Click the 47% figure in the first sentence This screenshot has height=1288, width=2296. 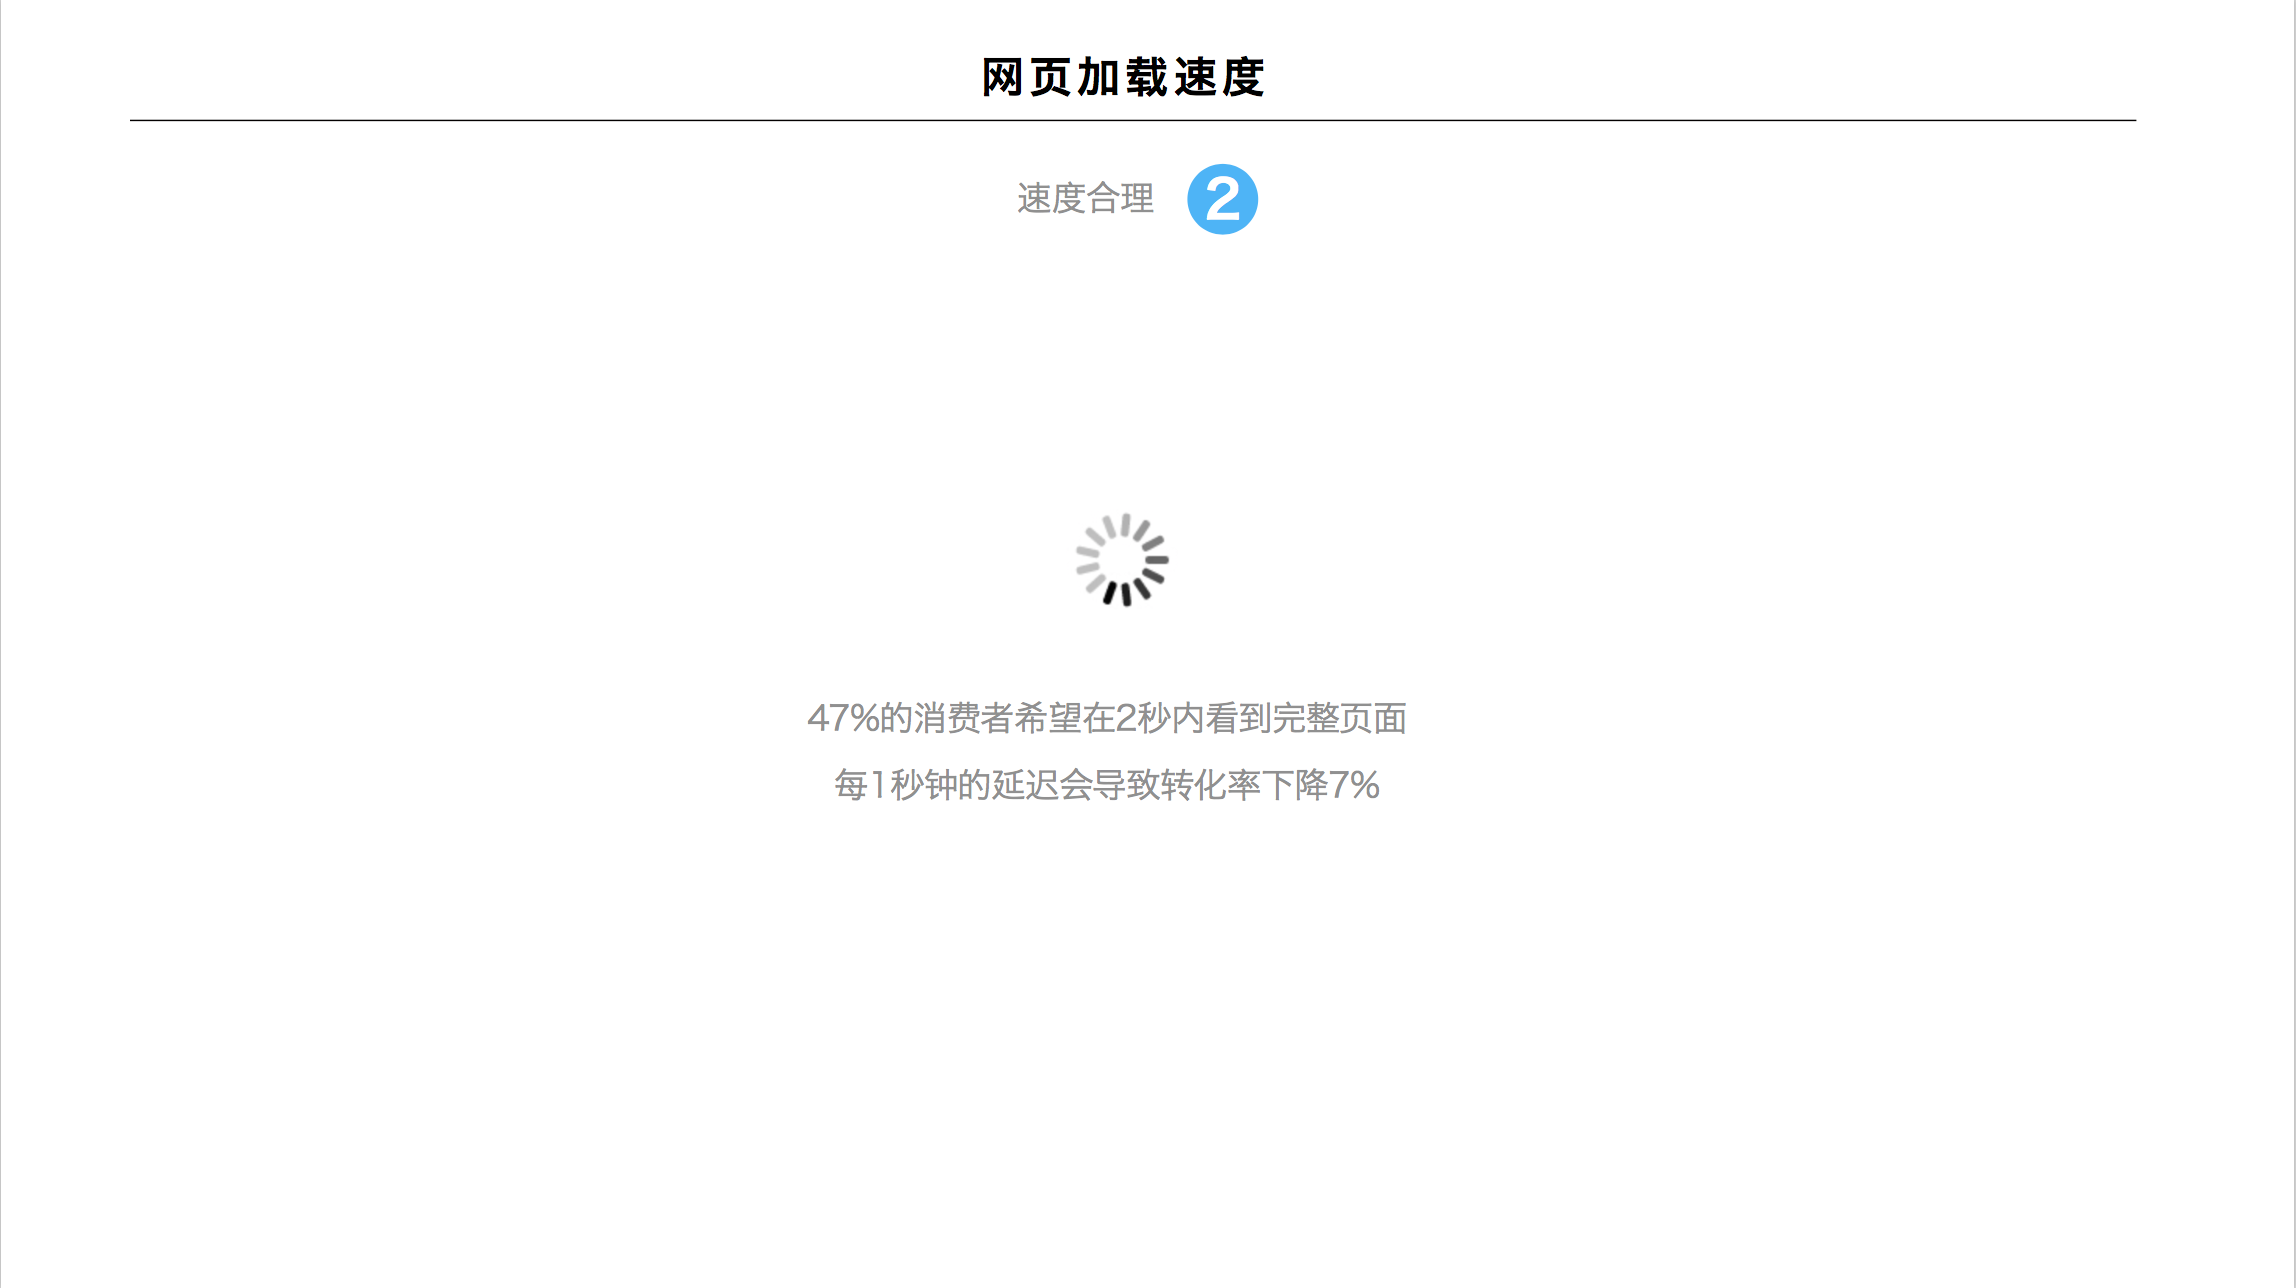click(x=843, y=718)
